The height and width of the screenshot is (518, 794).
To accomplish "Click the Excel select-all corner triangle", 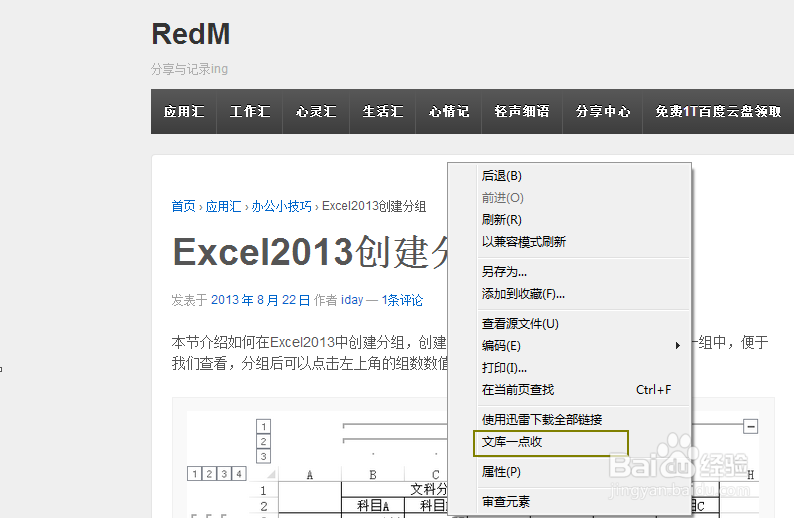I will (271, 474).
